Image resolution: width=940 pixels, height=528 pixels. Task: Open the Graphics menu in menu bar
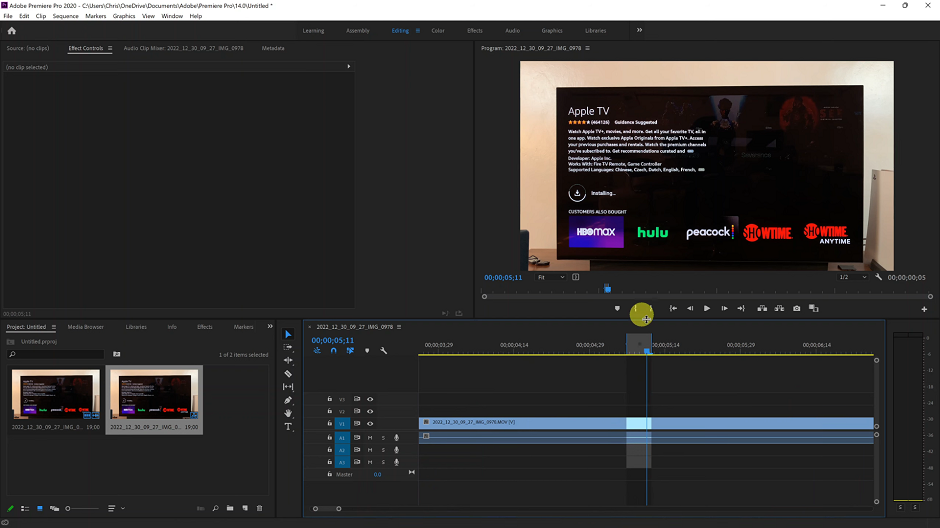tap(123, 16)
